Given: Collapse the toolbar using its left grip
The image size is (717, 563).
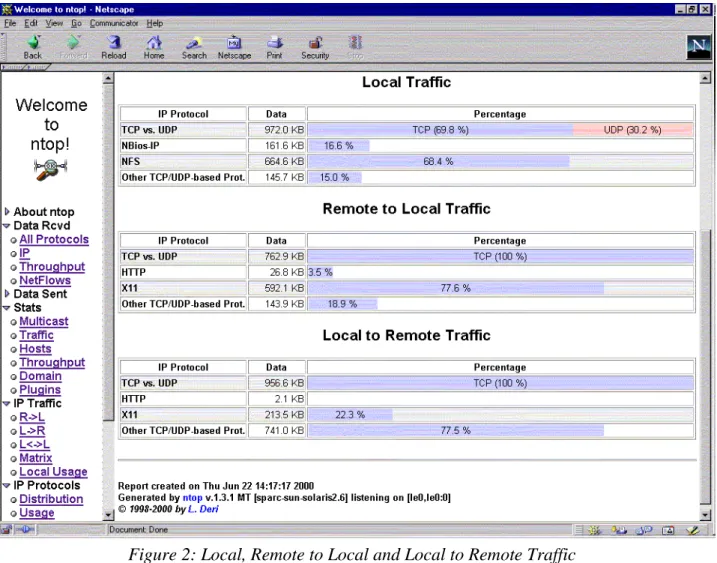Looking at the screenshot, I should pyautogui.click(x=3, y=46).
